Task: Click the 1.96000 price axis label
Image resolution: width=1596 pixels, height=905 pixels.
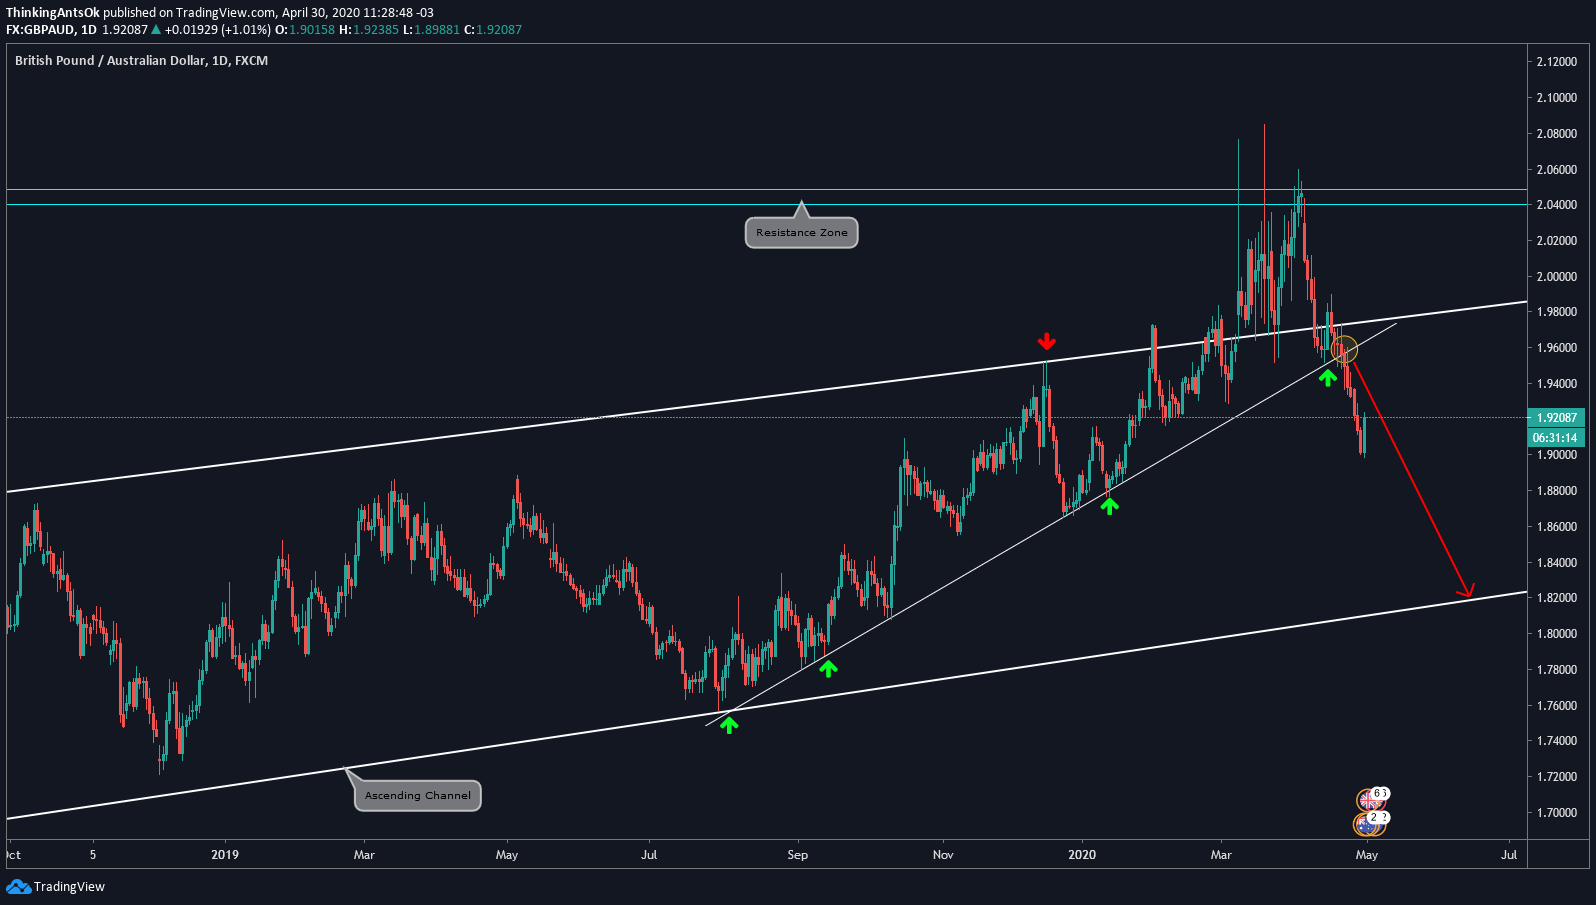Action: click(1557, 348)
